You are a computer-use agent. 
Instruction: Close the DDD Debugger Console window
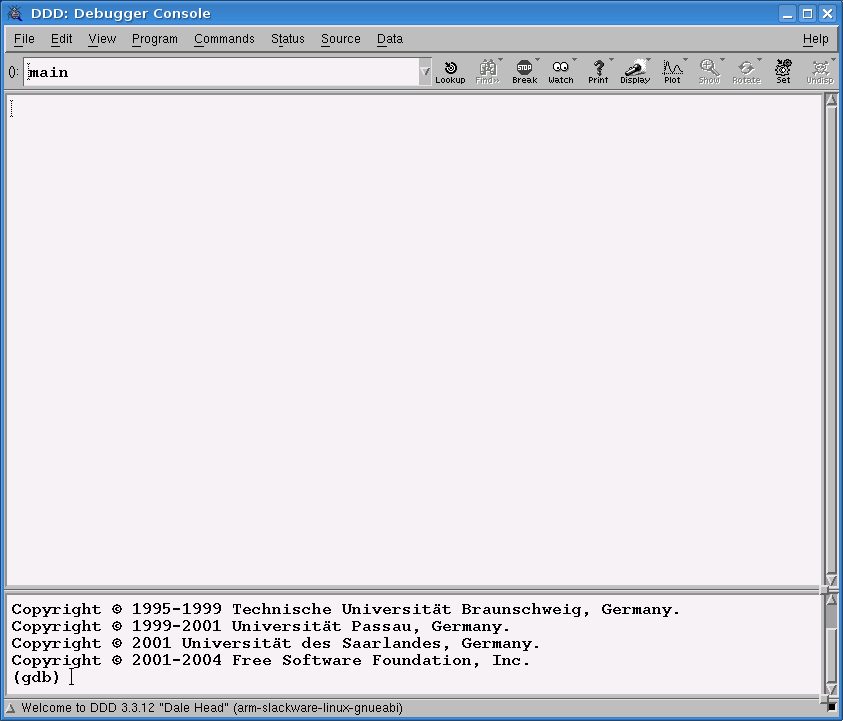click(828, 13)
